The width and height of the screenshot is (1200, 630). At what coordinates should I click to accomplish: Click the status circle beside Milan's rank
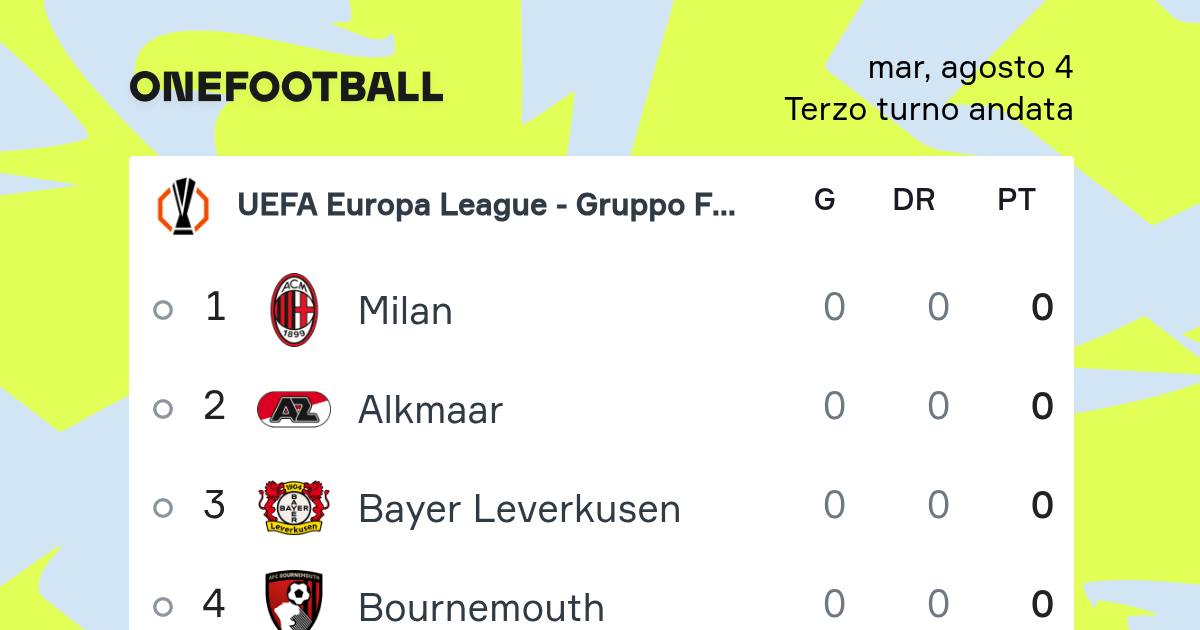pyautogui.click(x=163, y=310)
